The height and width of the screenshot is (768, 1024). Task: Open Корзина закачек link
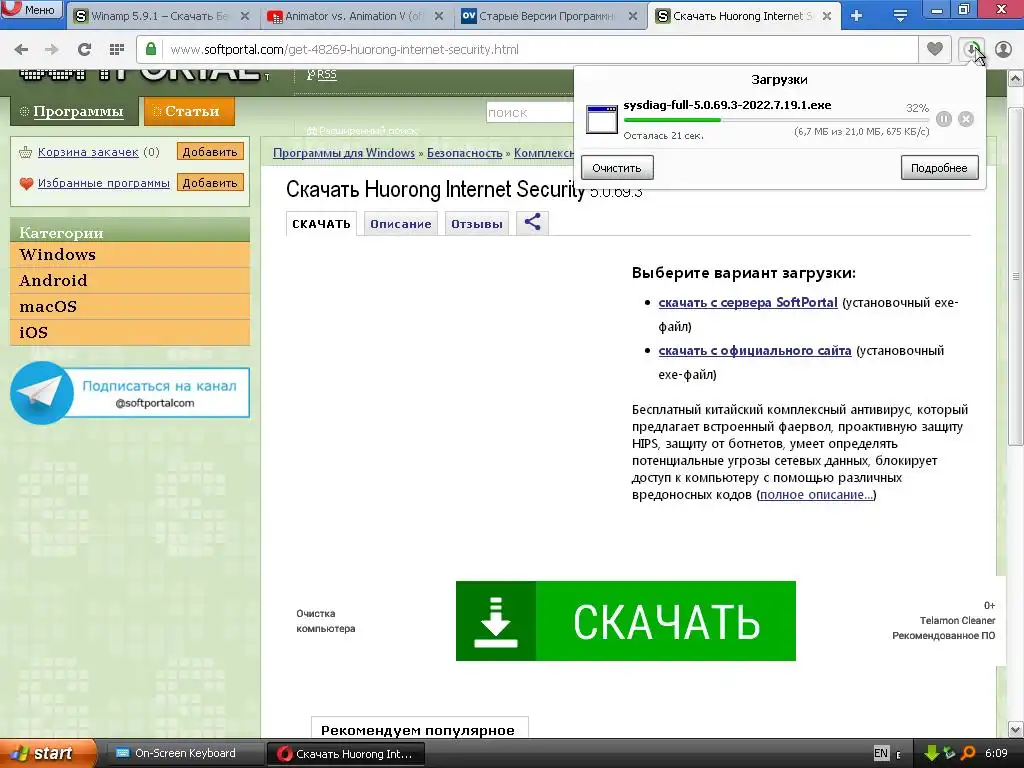coord(88,152)
